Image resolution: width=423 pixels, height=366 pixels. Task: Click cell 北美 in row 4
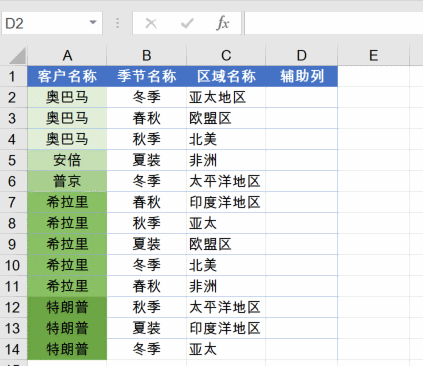(x=226, y=139)
